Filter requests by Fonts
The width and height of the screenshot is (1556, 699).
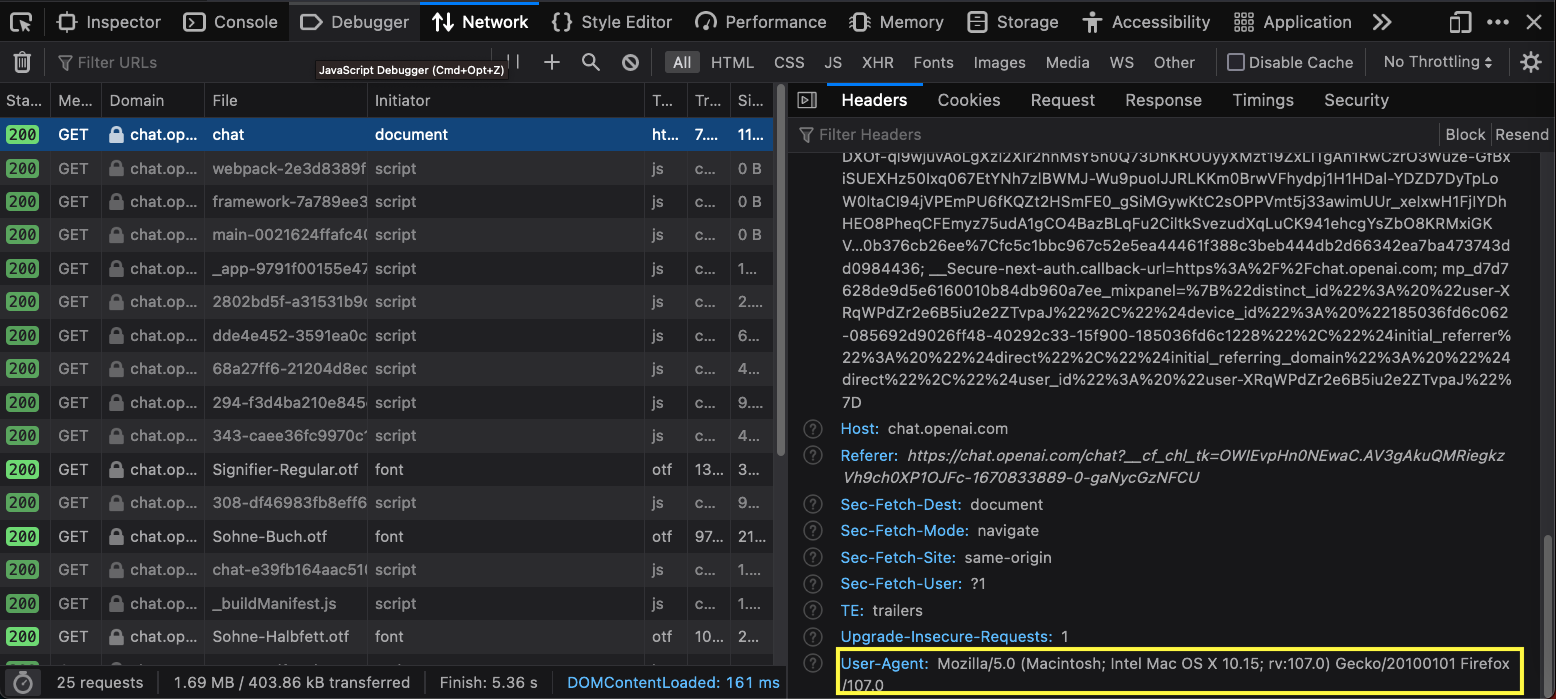[933, 62]
